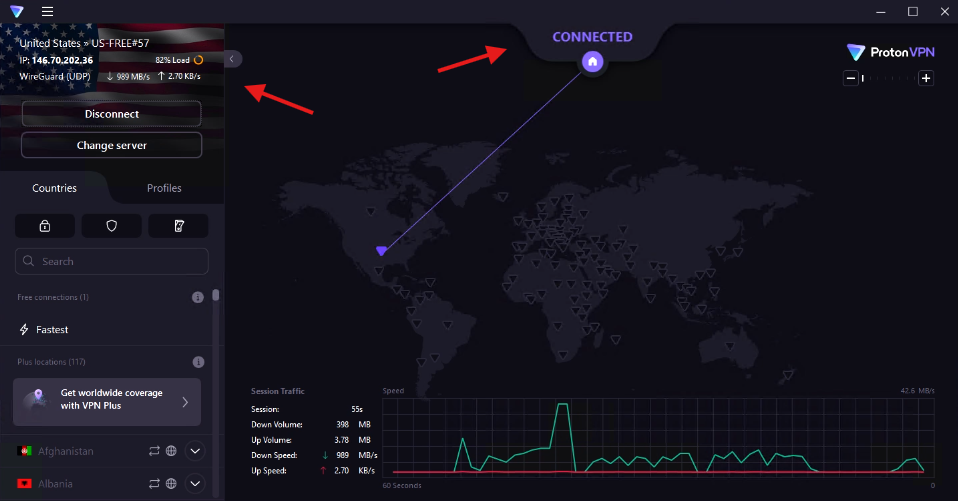
Task: Expand the Albania server list
Action: pos(195,483)
